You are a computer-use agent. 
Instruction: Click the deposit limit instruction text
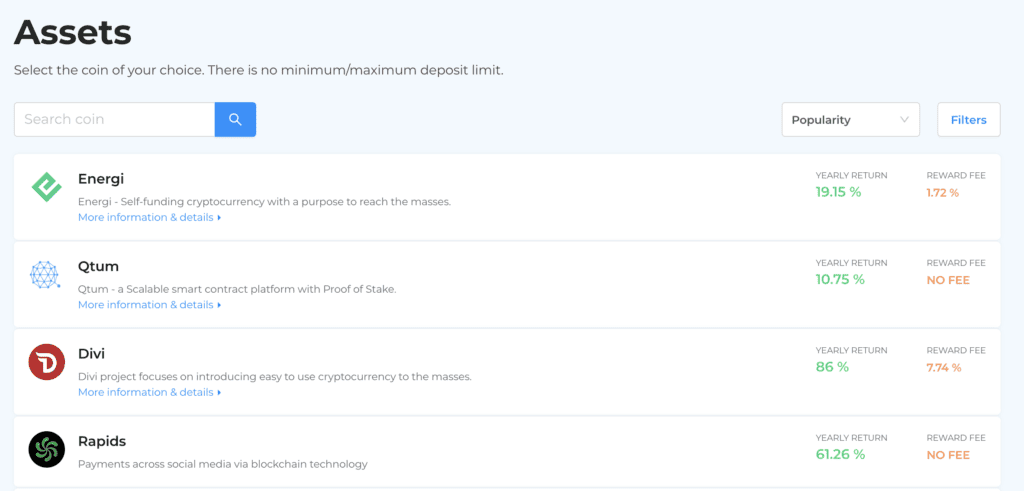[259, 70]
